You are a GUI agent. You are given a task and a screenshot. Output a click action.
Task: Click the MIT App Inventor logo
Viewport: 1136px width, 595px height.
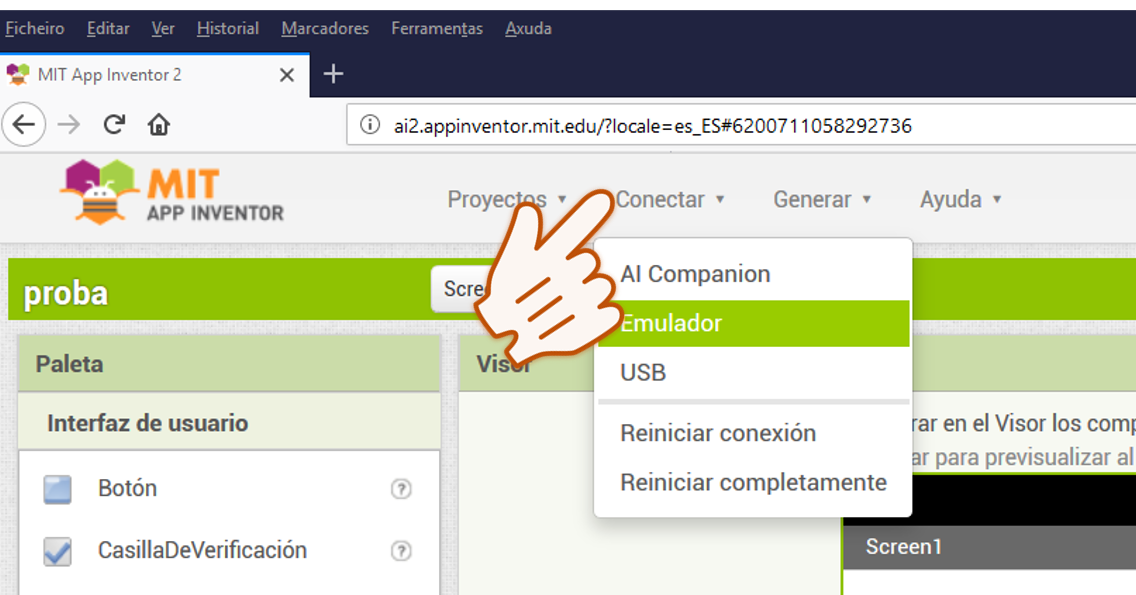(x=172, y=192)
